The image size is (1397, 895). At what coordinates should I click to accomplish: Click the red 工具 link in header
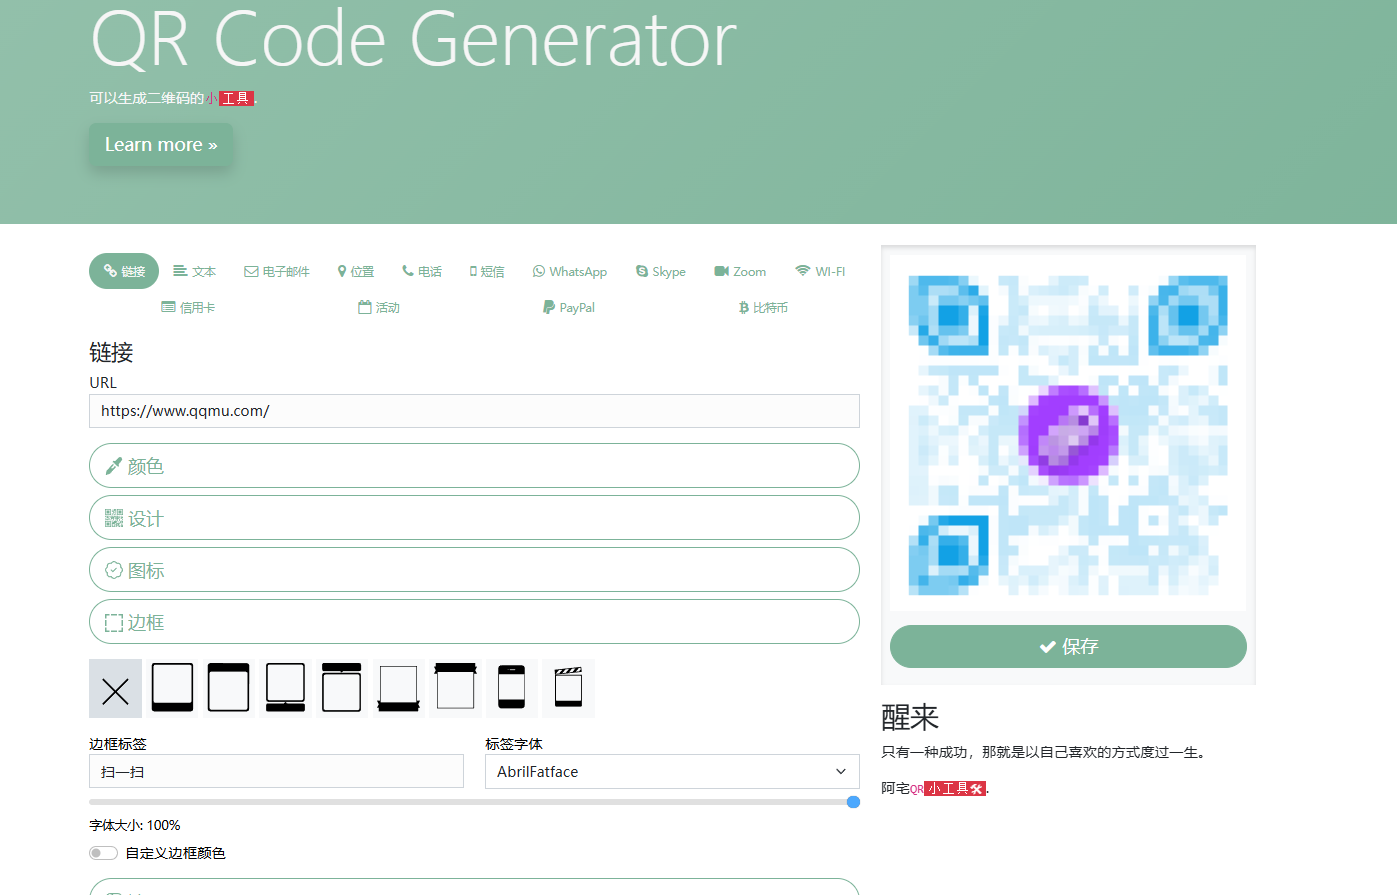tap(236, 98)
